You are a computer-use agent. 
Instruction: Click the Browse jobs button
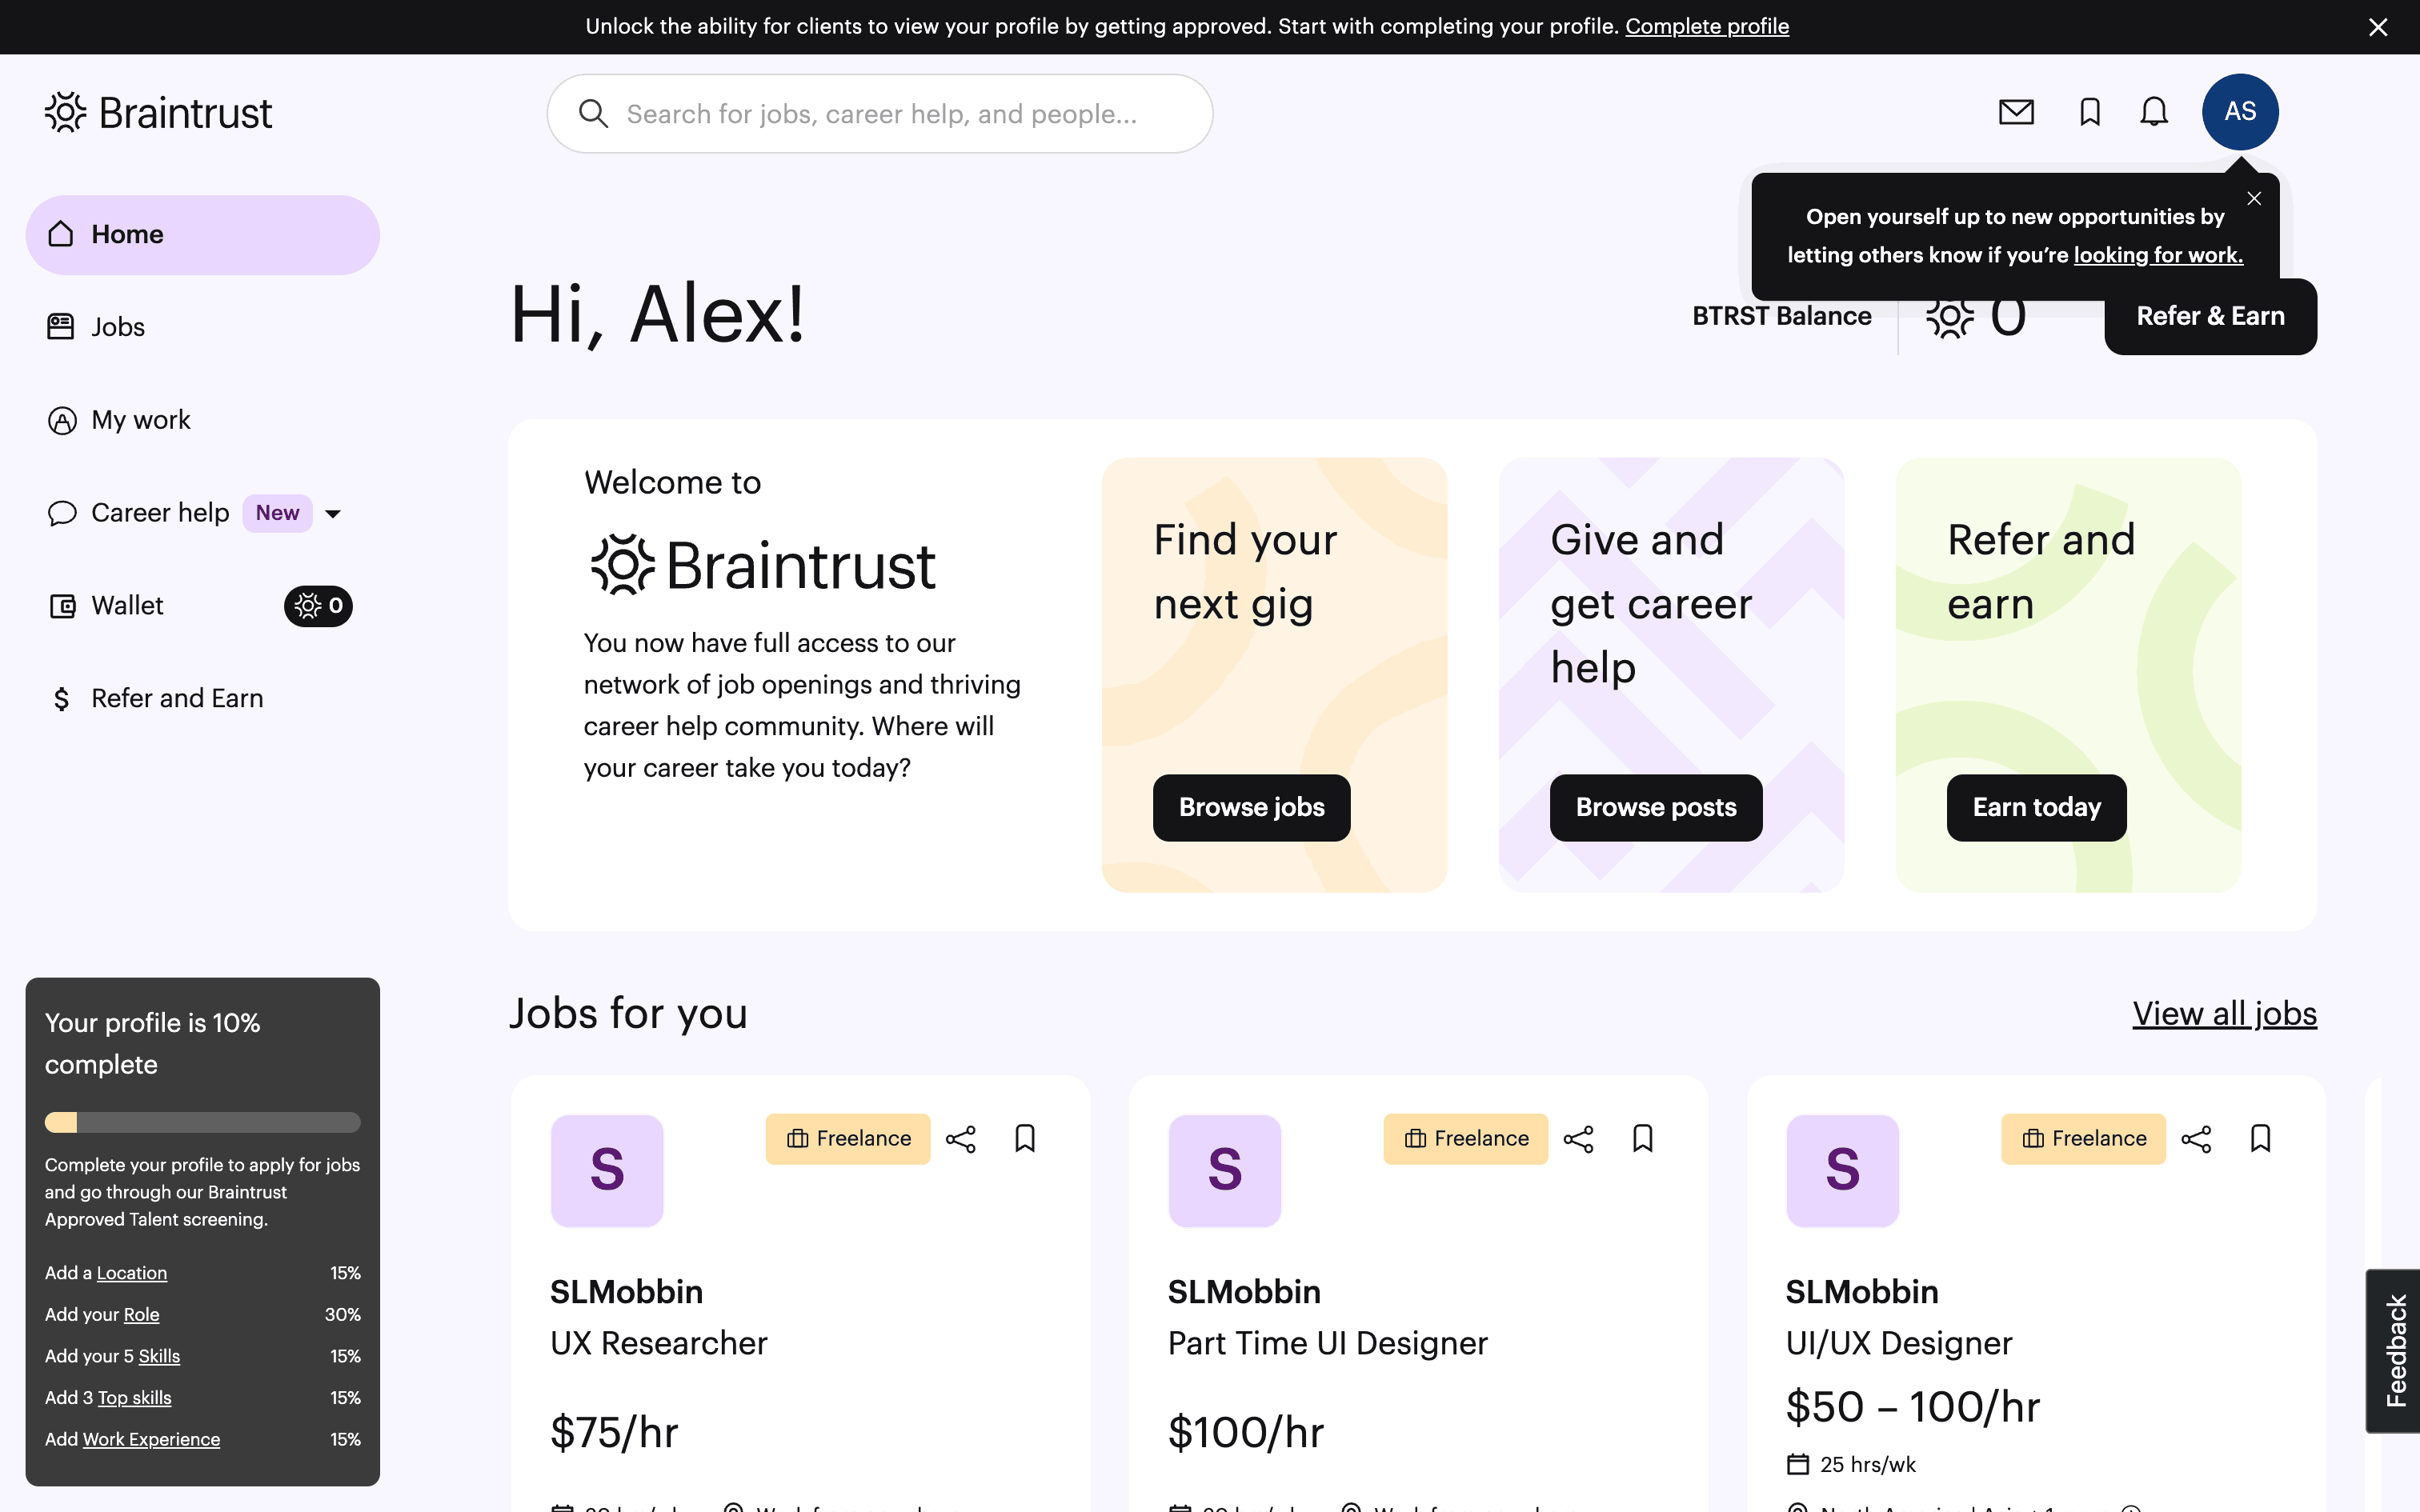click(x=1250, y=807)
